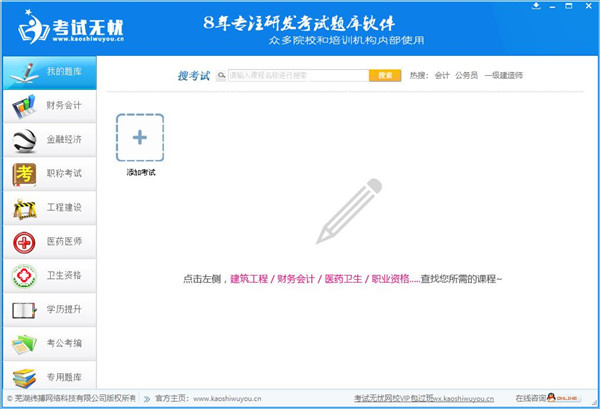Click the 添加考试 label
The image size is (600, 409).
141,173
